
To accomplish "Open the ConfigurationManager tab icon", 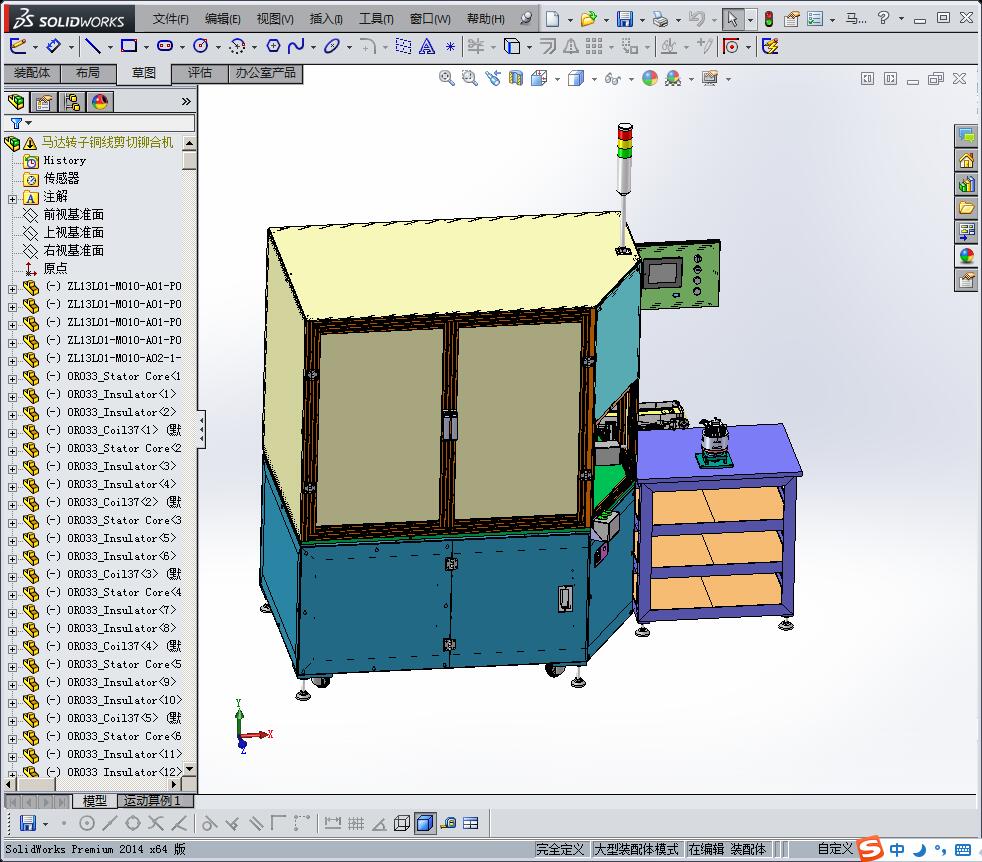I will 72,102.
